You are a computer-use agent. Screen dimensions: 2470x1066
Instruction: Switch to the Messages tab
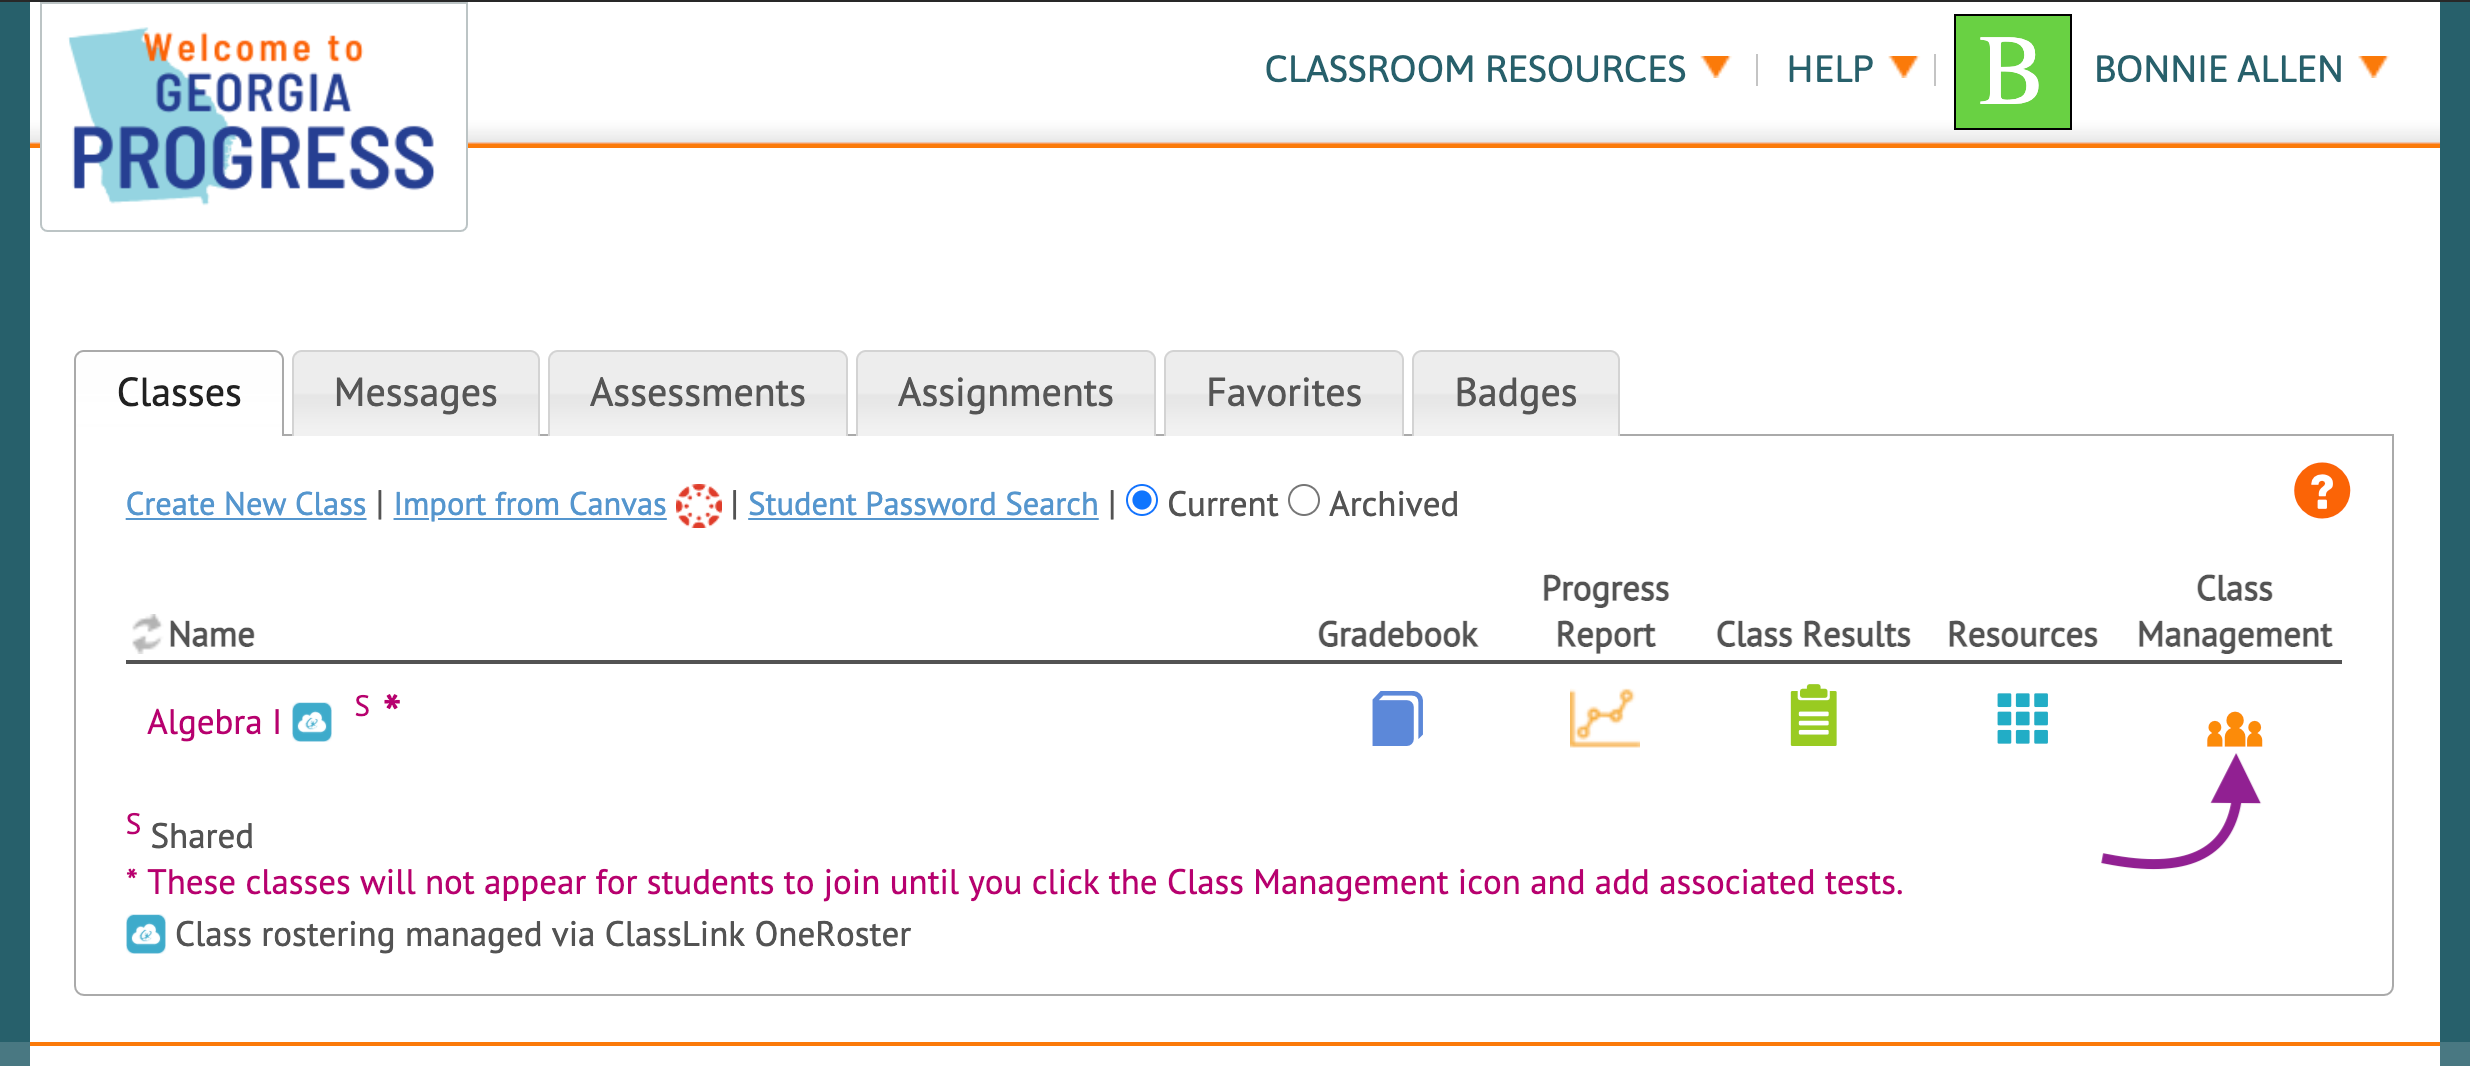pos(416,393)
